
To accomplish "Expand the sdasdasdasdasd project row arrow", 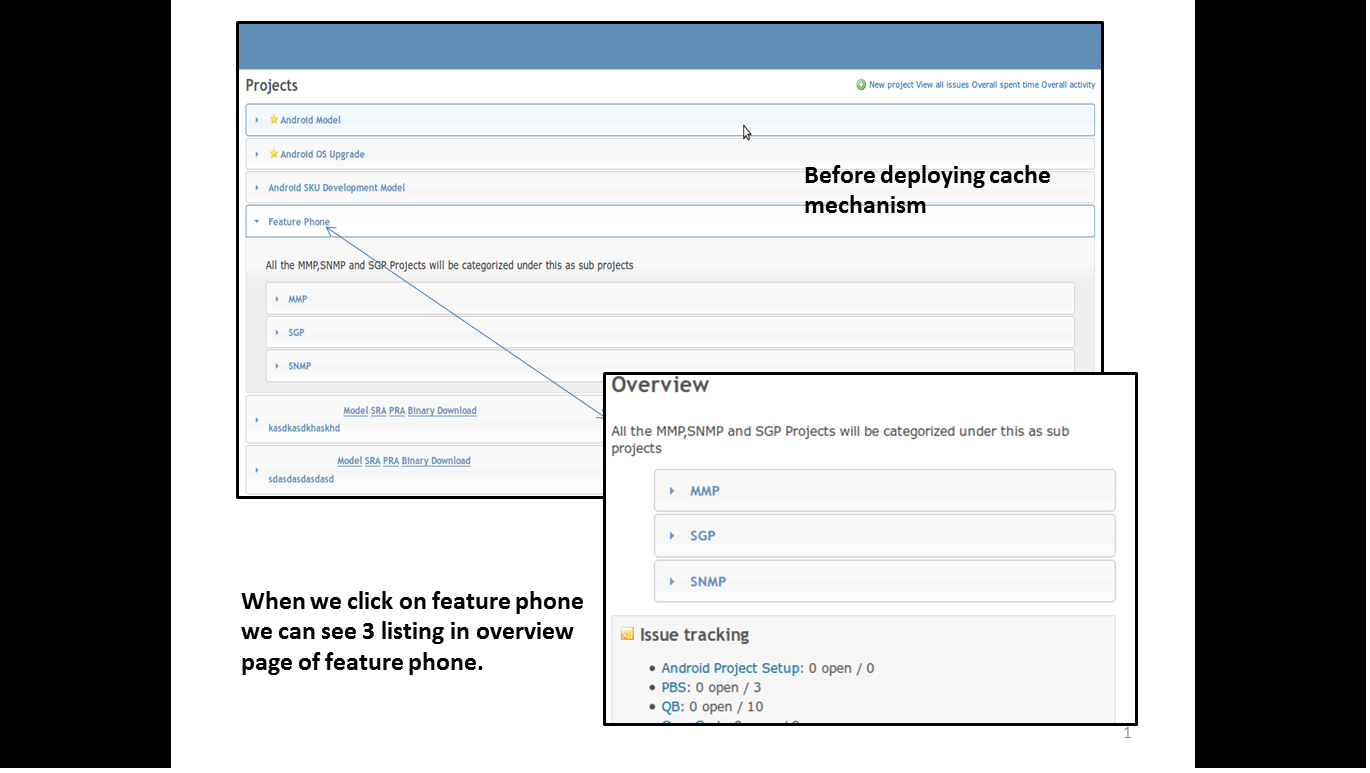I will (257, 470).
